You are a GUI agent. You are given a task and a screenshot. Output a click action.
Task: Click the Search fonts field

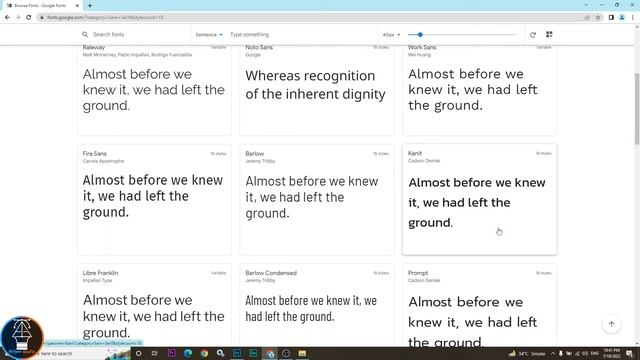[x=135, y=35]
